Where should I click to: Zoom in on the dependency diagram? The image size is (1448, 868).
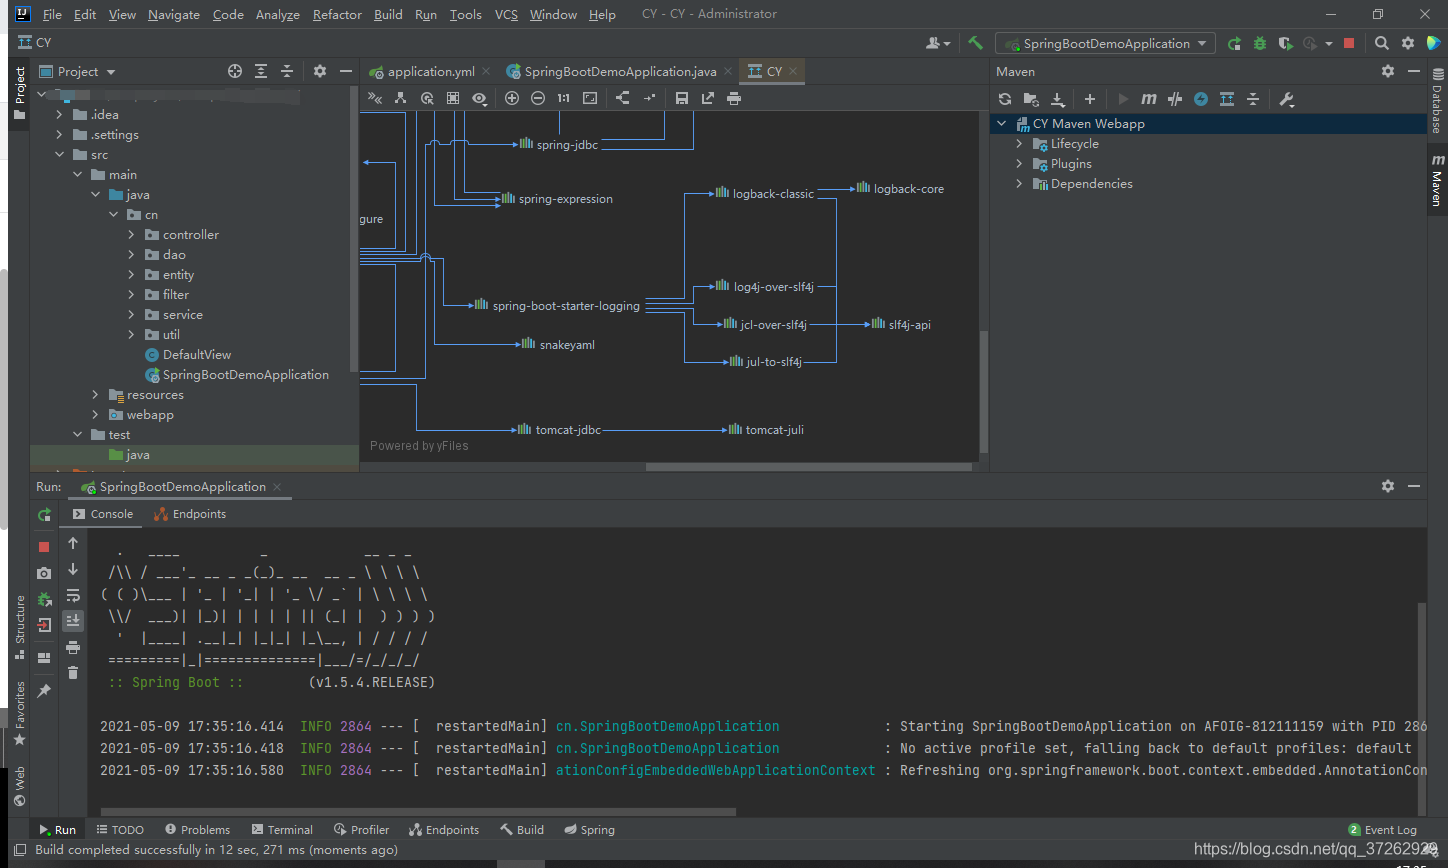tap(512, 98)
